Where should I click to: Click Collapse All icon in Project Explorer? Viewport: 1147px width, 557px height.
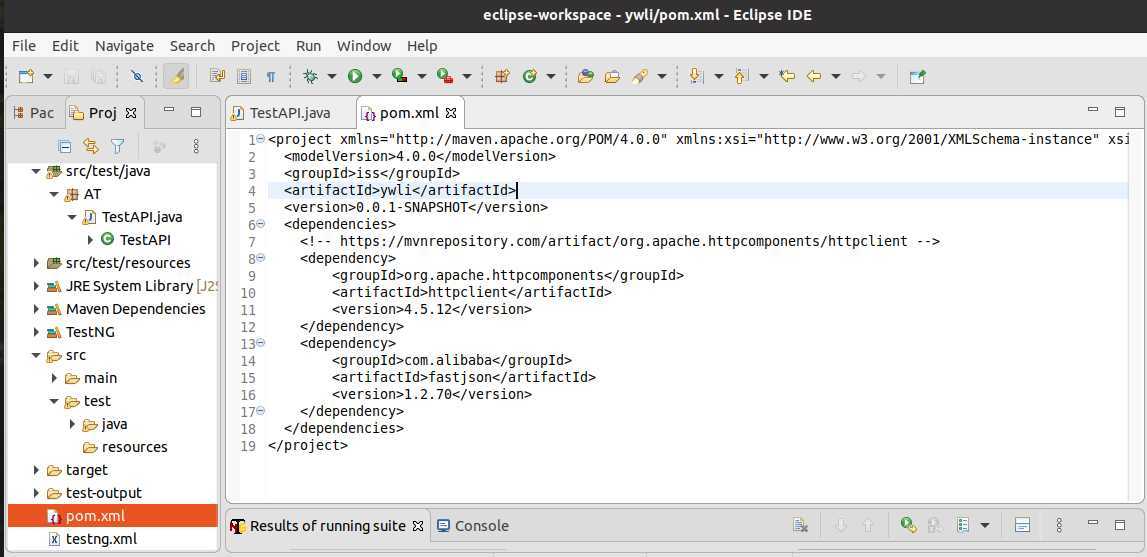(x=64, y=146)
